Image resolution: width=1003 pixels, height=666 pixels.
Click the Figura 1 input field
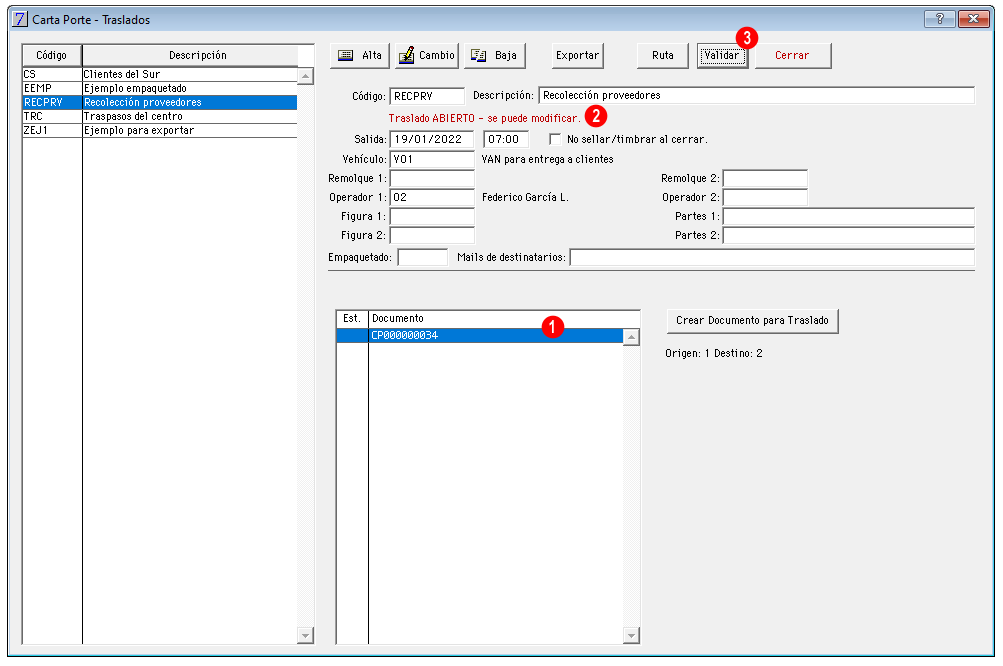[x=432, y=216]
